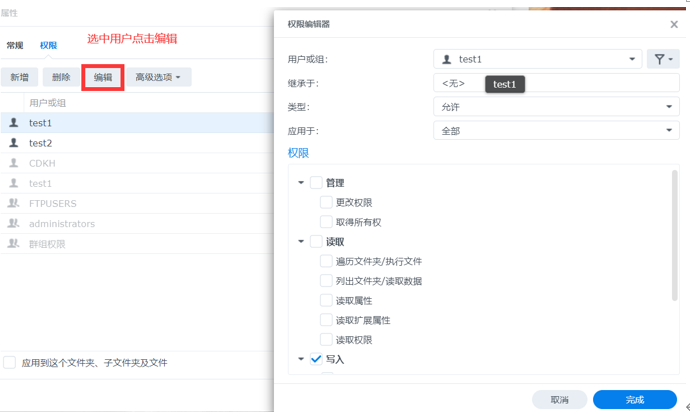
Task: Enable the 管理 permission checkbox
Action: click(316, 183)
